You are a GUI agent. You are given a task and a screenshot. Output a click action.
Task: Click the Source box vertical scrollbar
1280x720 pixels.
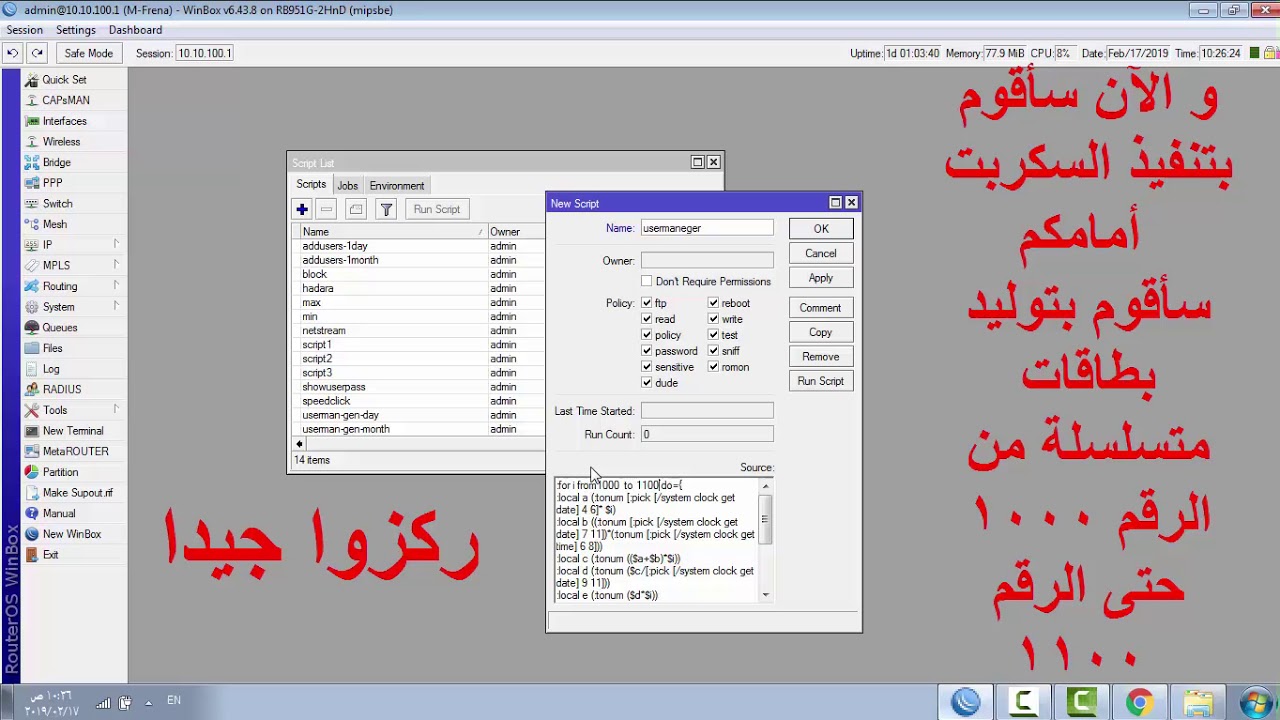766,539
